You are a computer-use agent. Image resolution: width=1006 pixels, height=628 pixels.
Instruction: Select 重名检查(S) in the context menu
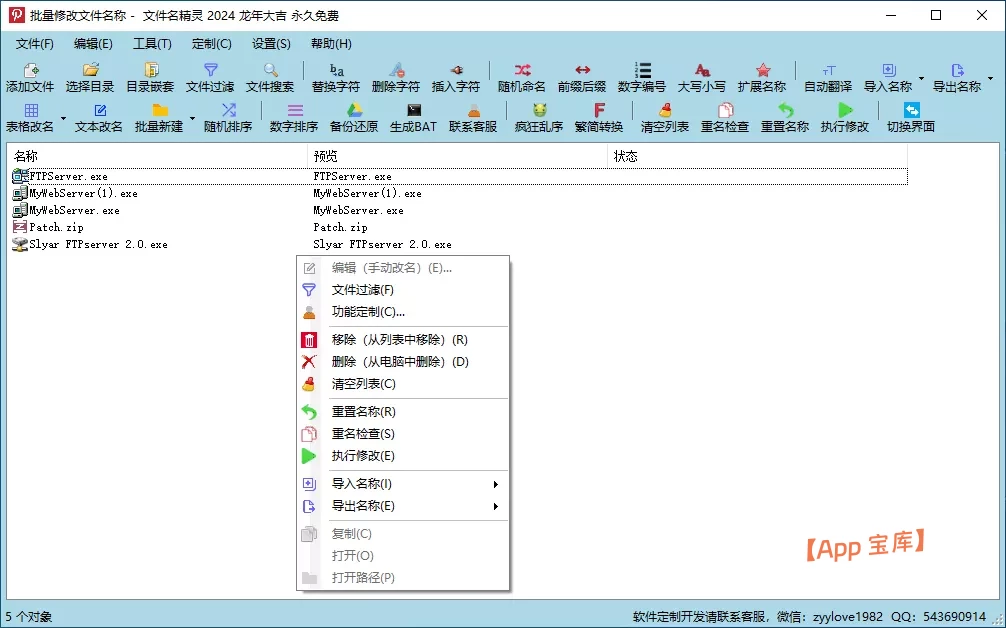point(403,434)
